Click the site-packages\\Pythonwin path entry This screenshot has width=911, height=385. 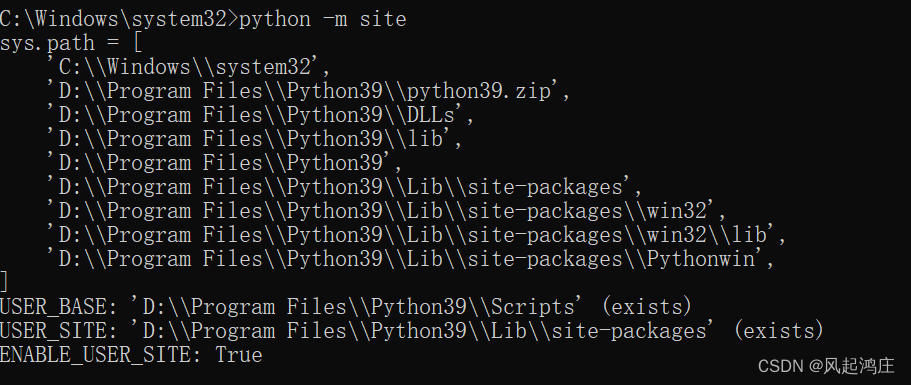(410, 259)
